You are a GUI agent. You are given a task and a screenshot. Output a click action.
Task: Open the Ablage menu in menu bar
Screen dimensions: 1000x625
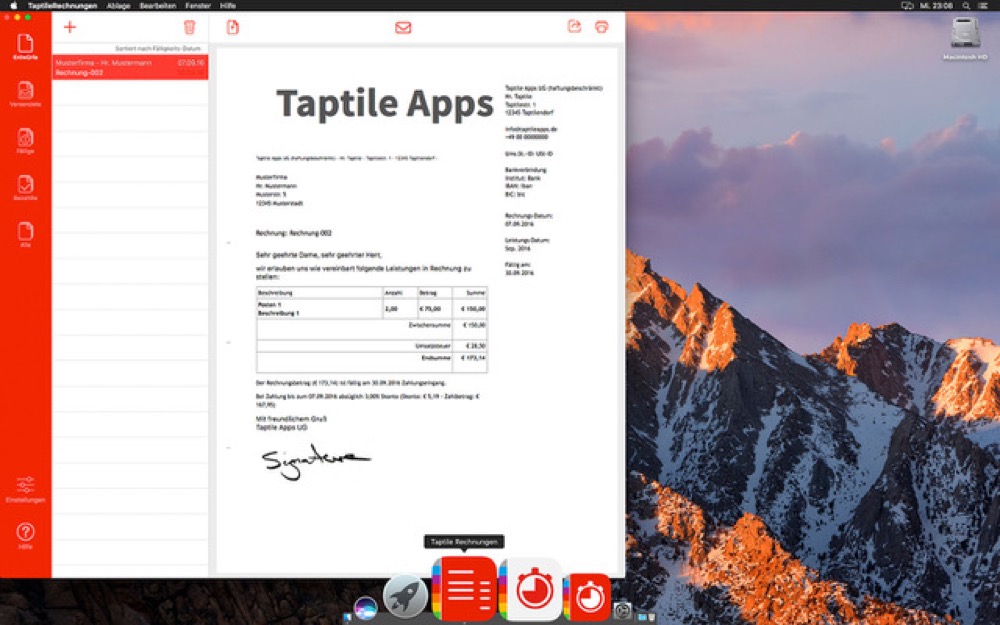tap(118, 5)
